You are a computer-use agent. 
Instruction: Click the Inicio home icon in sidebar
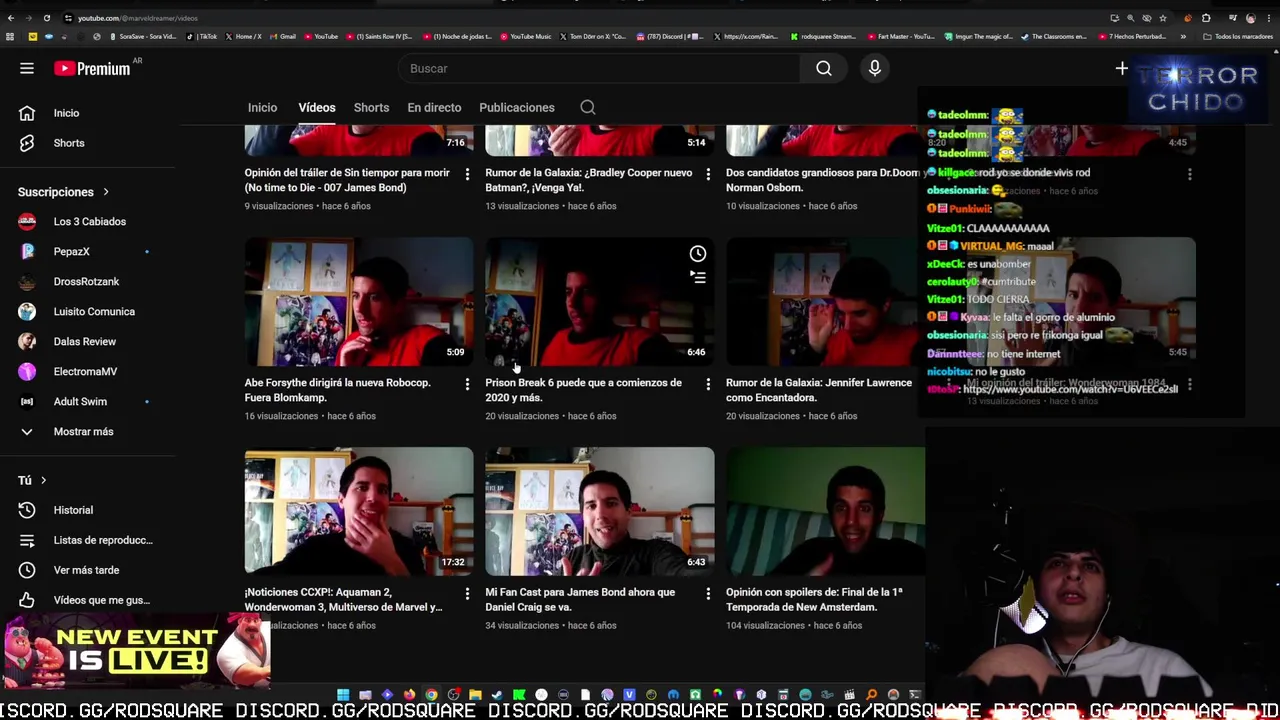[x=27, y=113]
